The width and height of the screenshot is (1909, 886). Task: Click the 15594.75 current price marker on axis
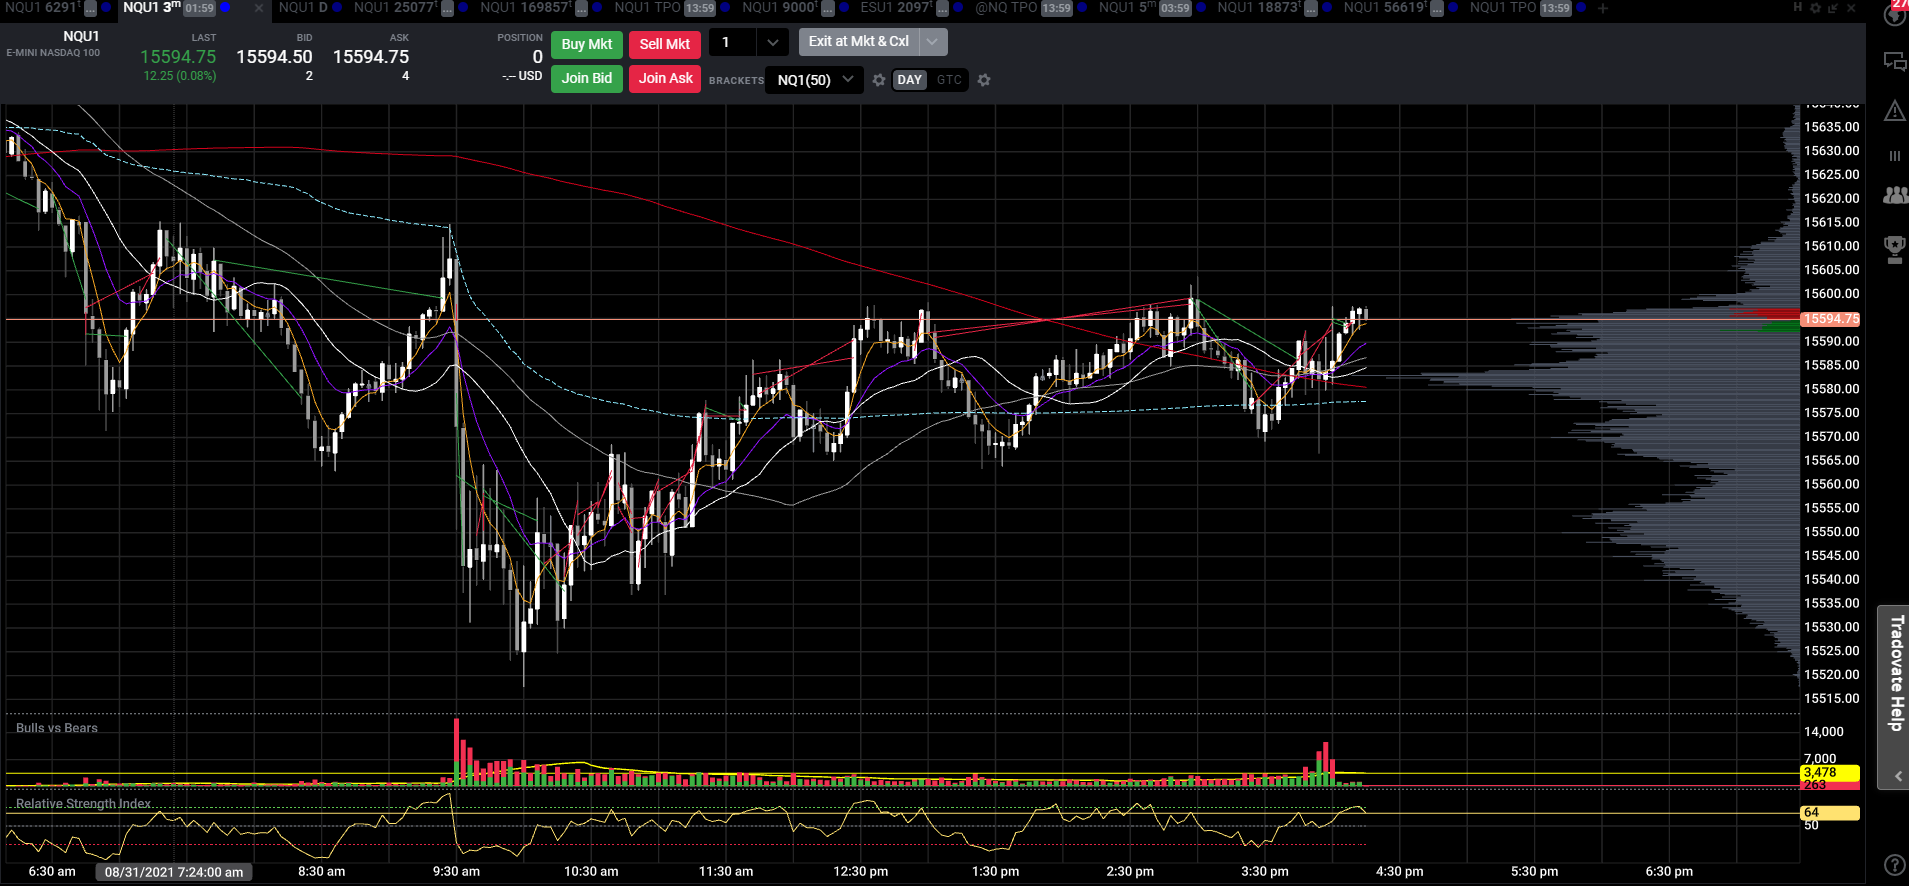[1830, 319]
